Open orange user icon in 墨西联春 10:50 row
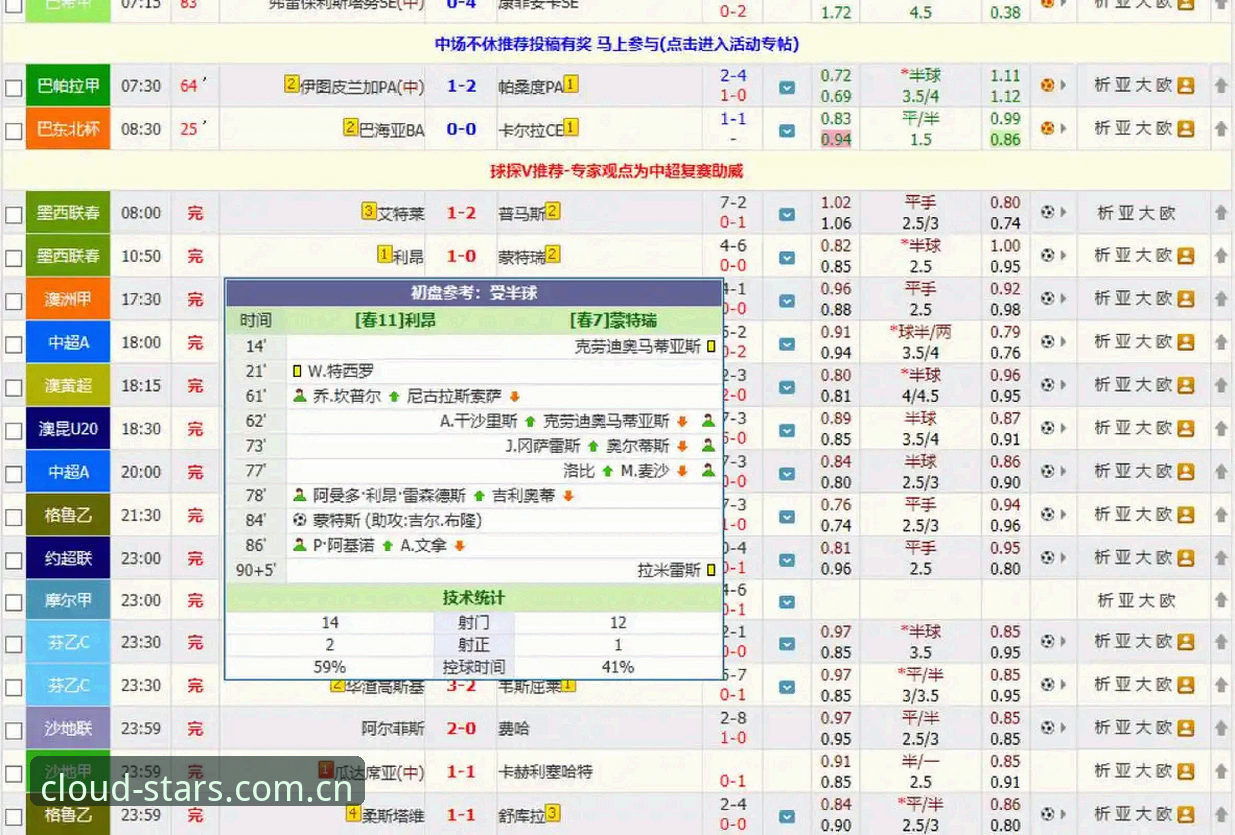This screenshot has height=835, width=1235. (x=1186, y=255)
